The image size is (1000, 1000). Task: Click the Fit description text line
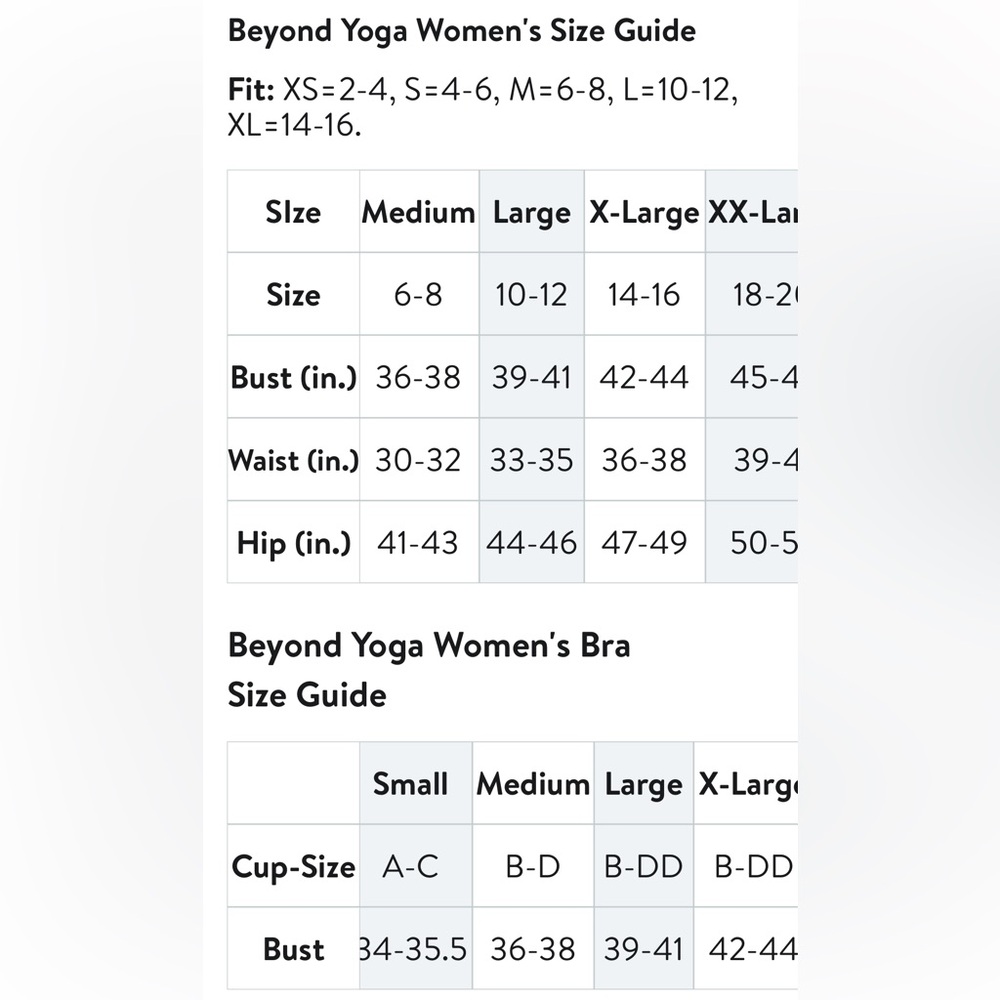click(483, 107)
